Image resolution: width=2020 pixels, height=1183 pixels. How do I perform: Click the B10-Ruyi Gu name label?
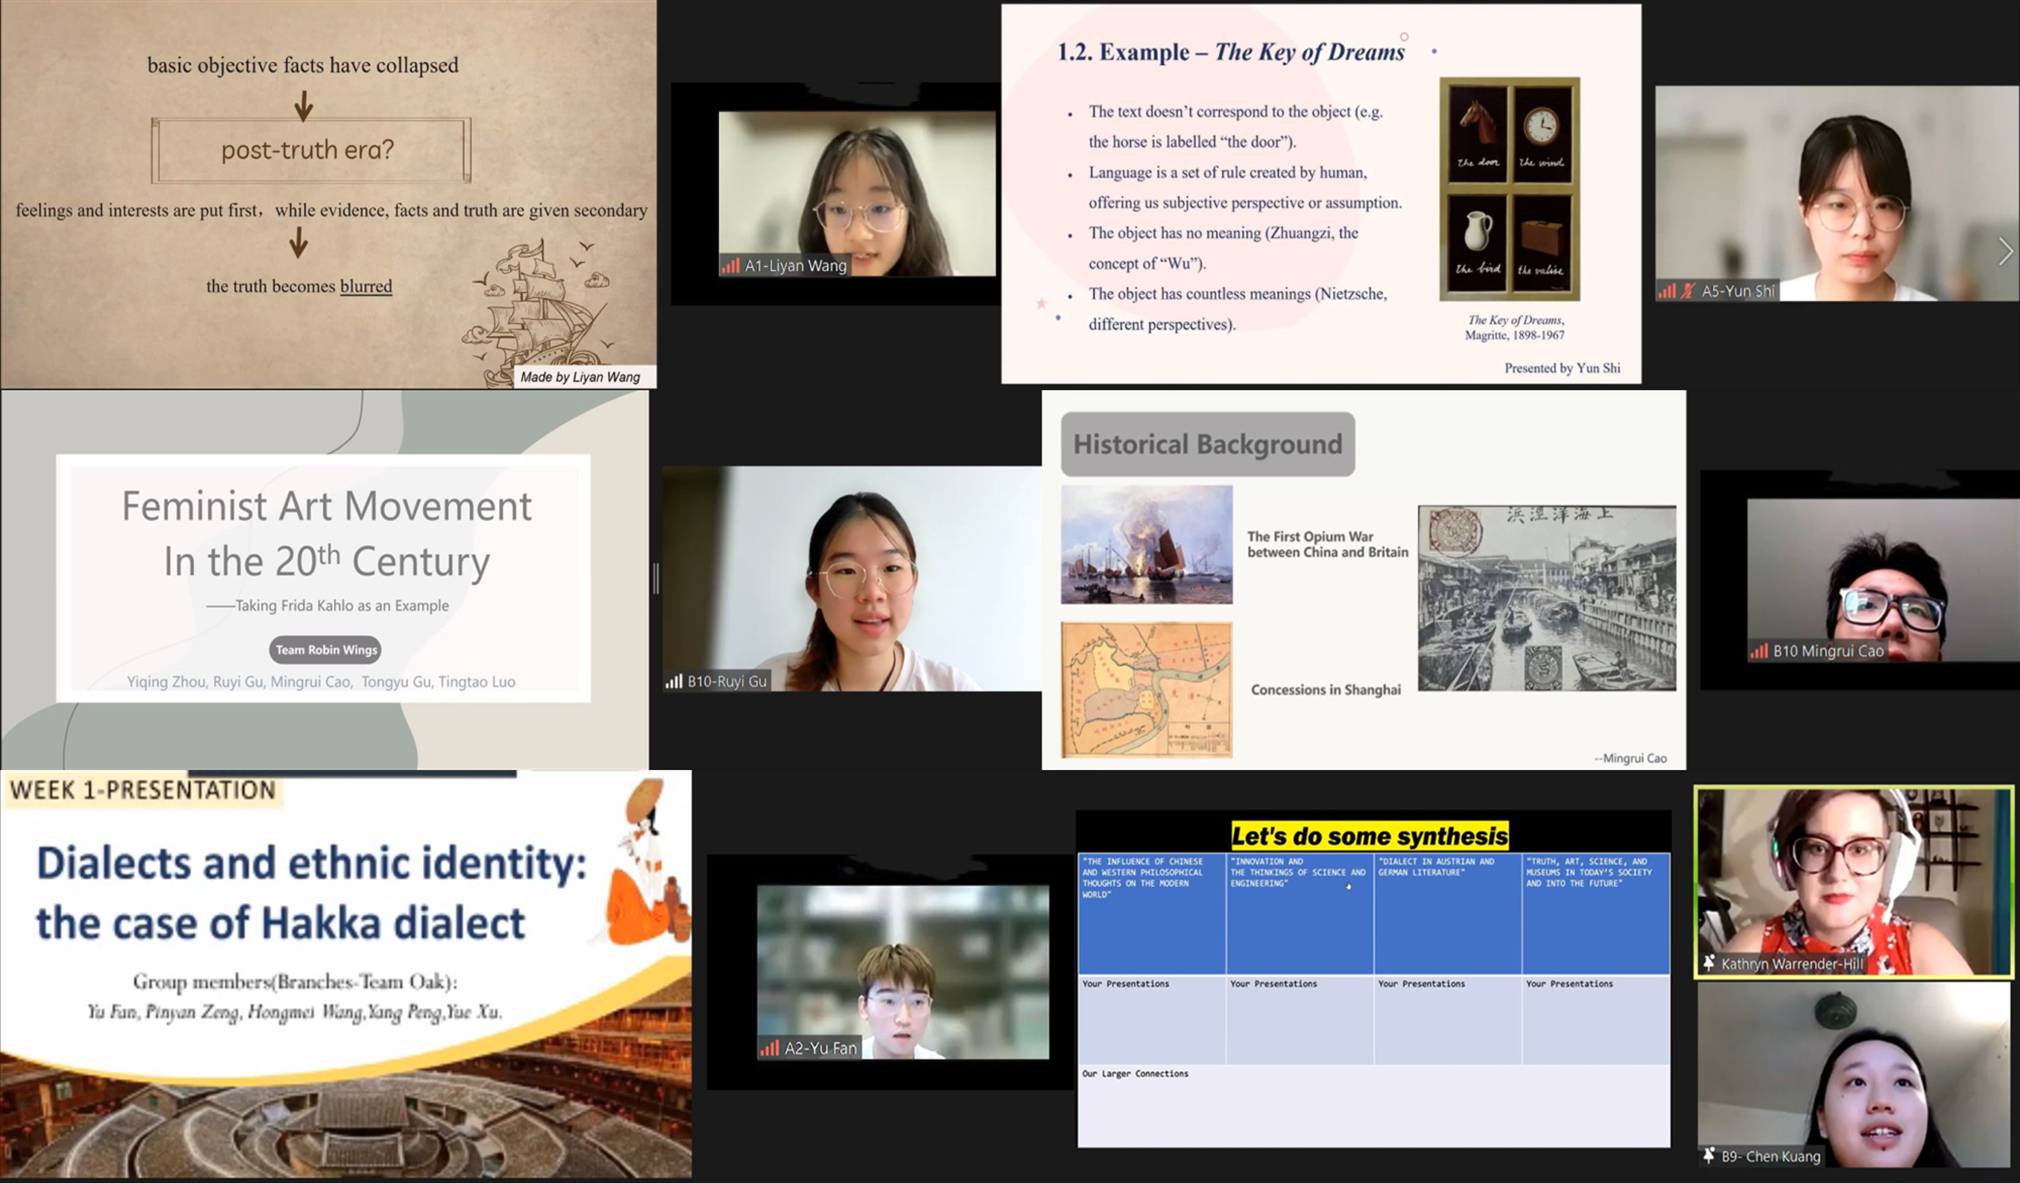click(727, 681)
